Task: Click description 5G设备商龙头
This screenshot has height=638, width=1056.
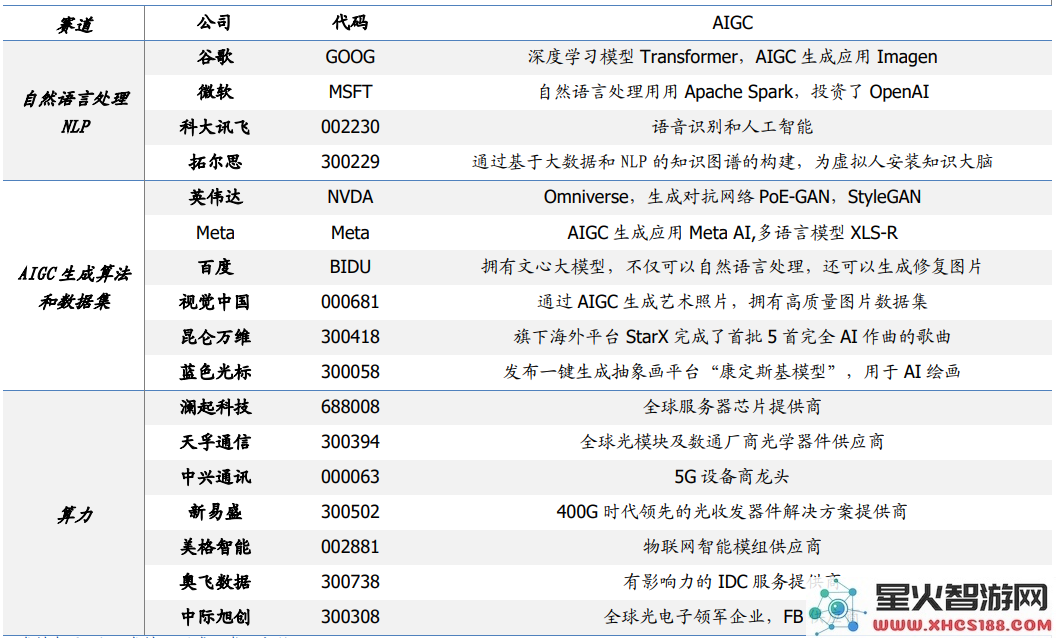Action: click(x=731, y=477)
